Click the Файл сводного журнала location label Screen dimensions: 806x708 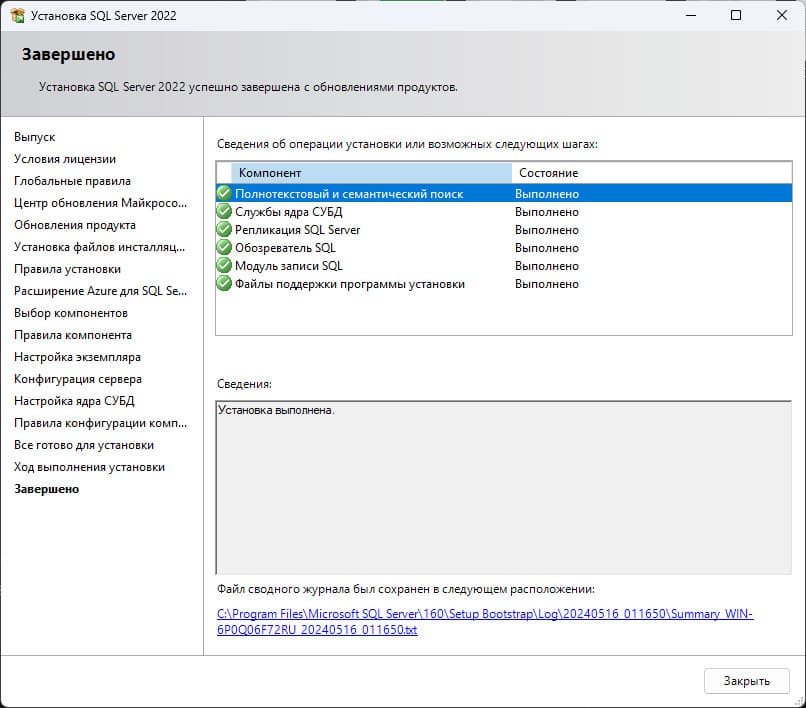click(406, 589)
